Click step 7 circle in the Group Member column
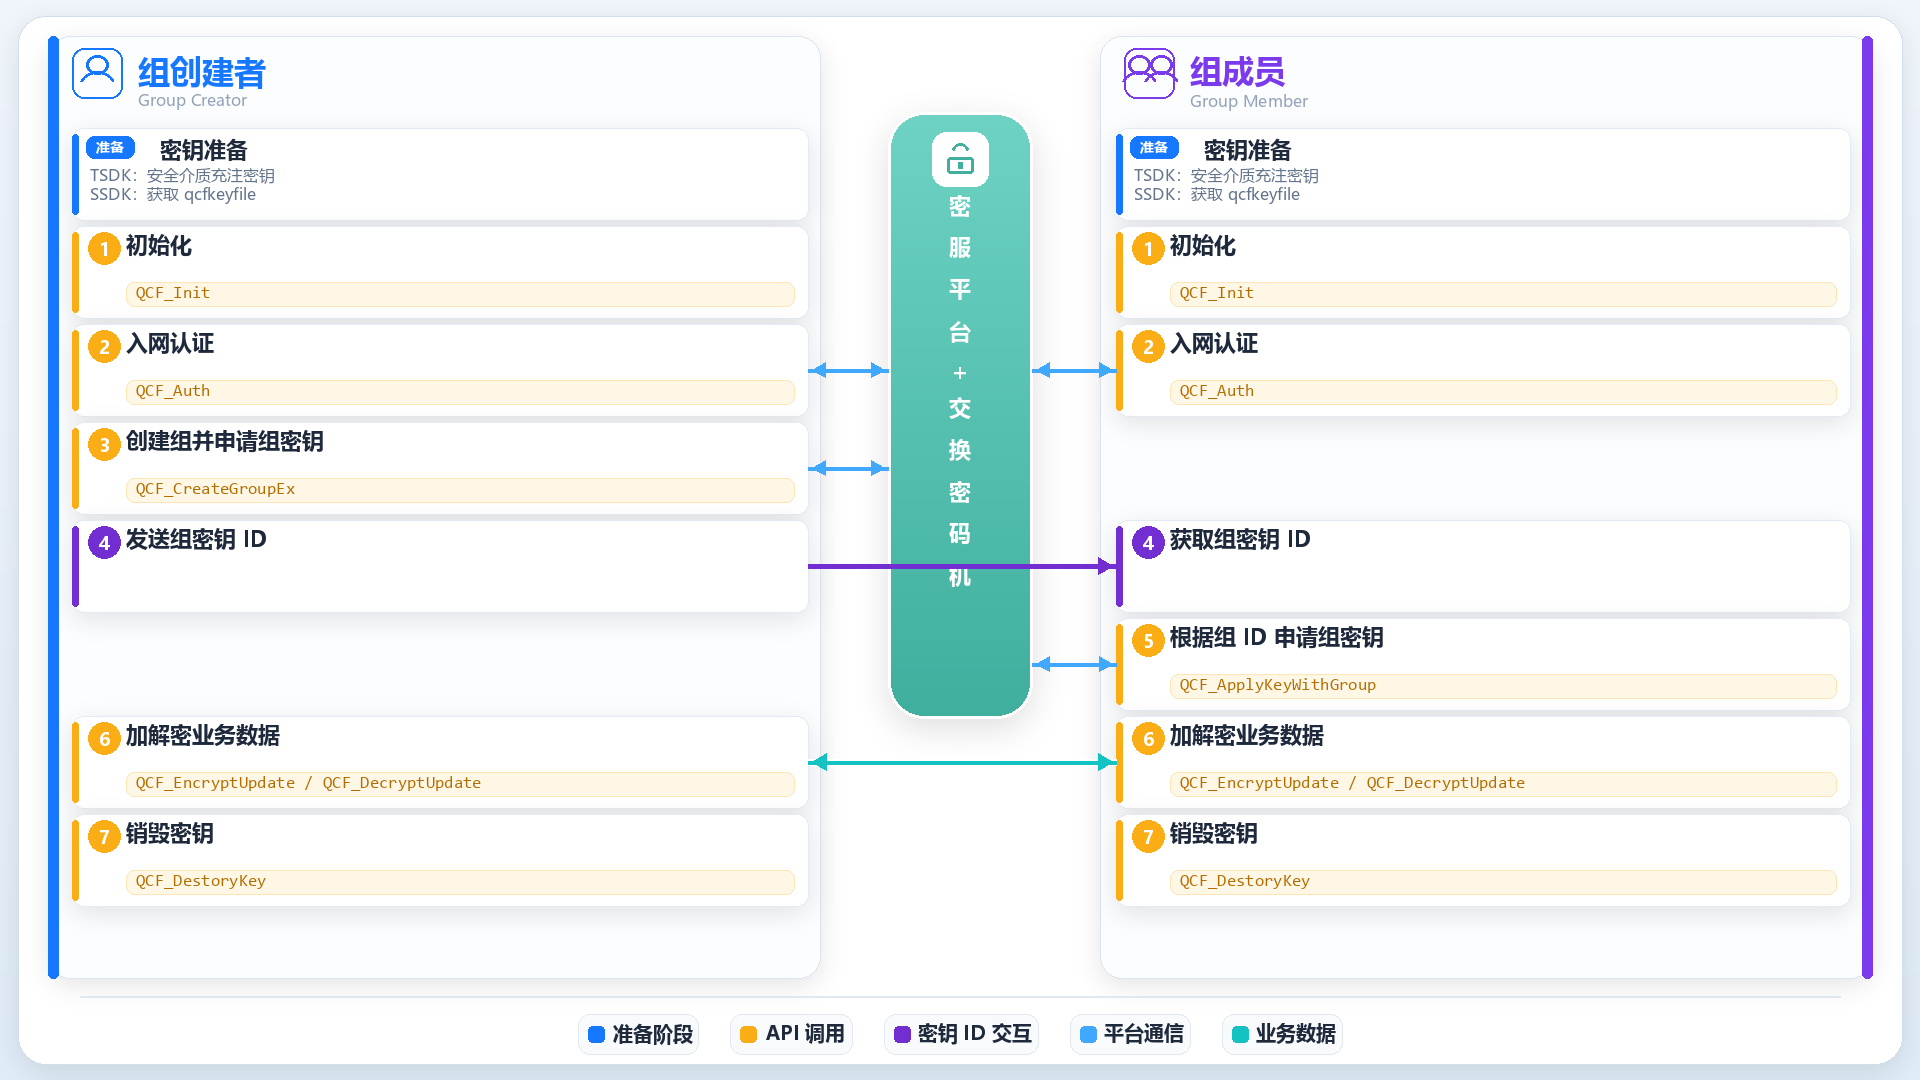 (x=1148, y=836)
